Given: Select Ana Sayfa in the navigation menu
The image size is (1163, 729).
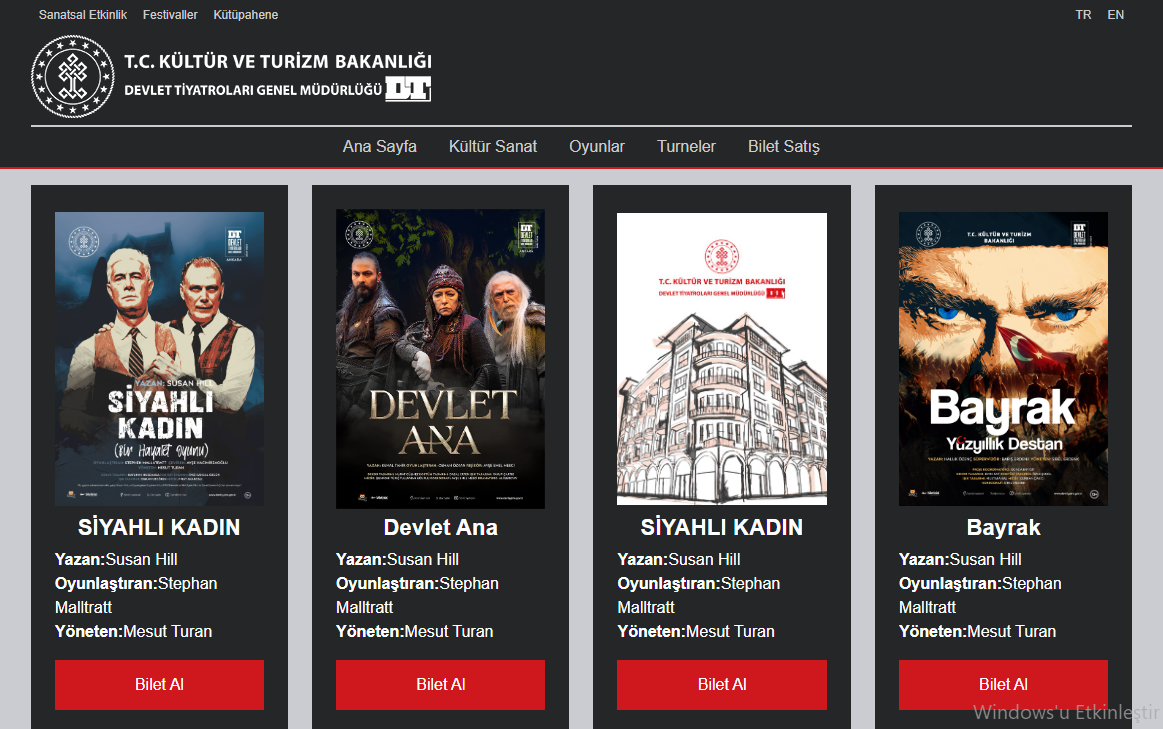Looking at the screenshot, I should 380,146.
